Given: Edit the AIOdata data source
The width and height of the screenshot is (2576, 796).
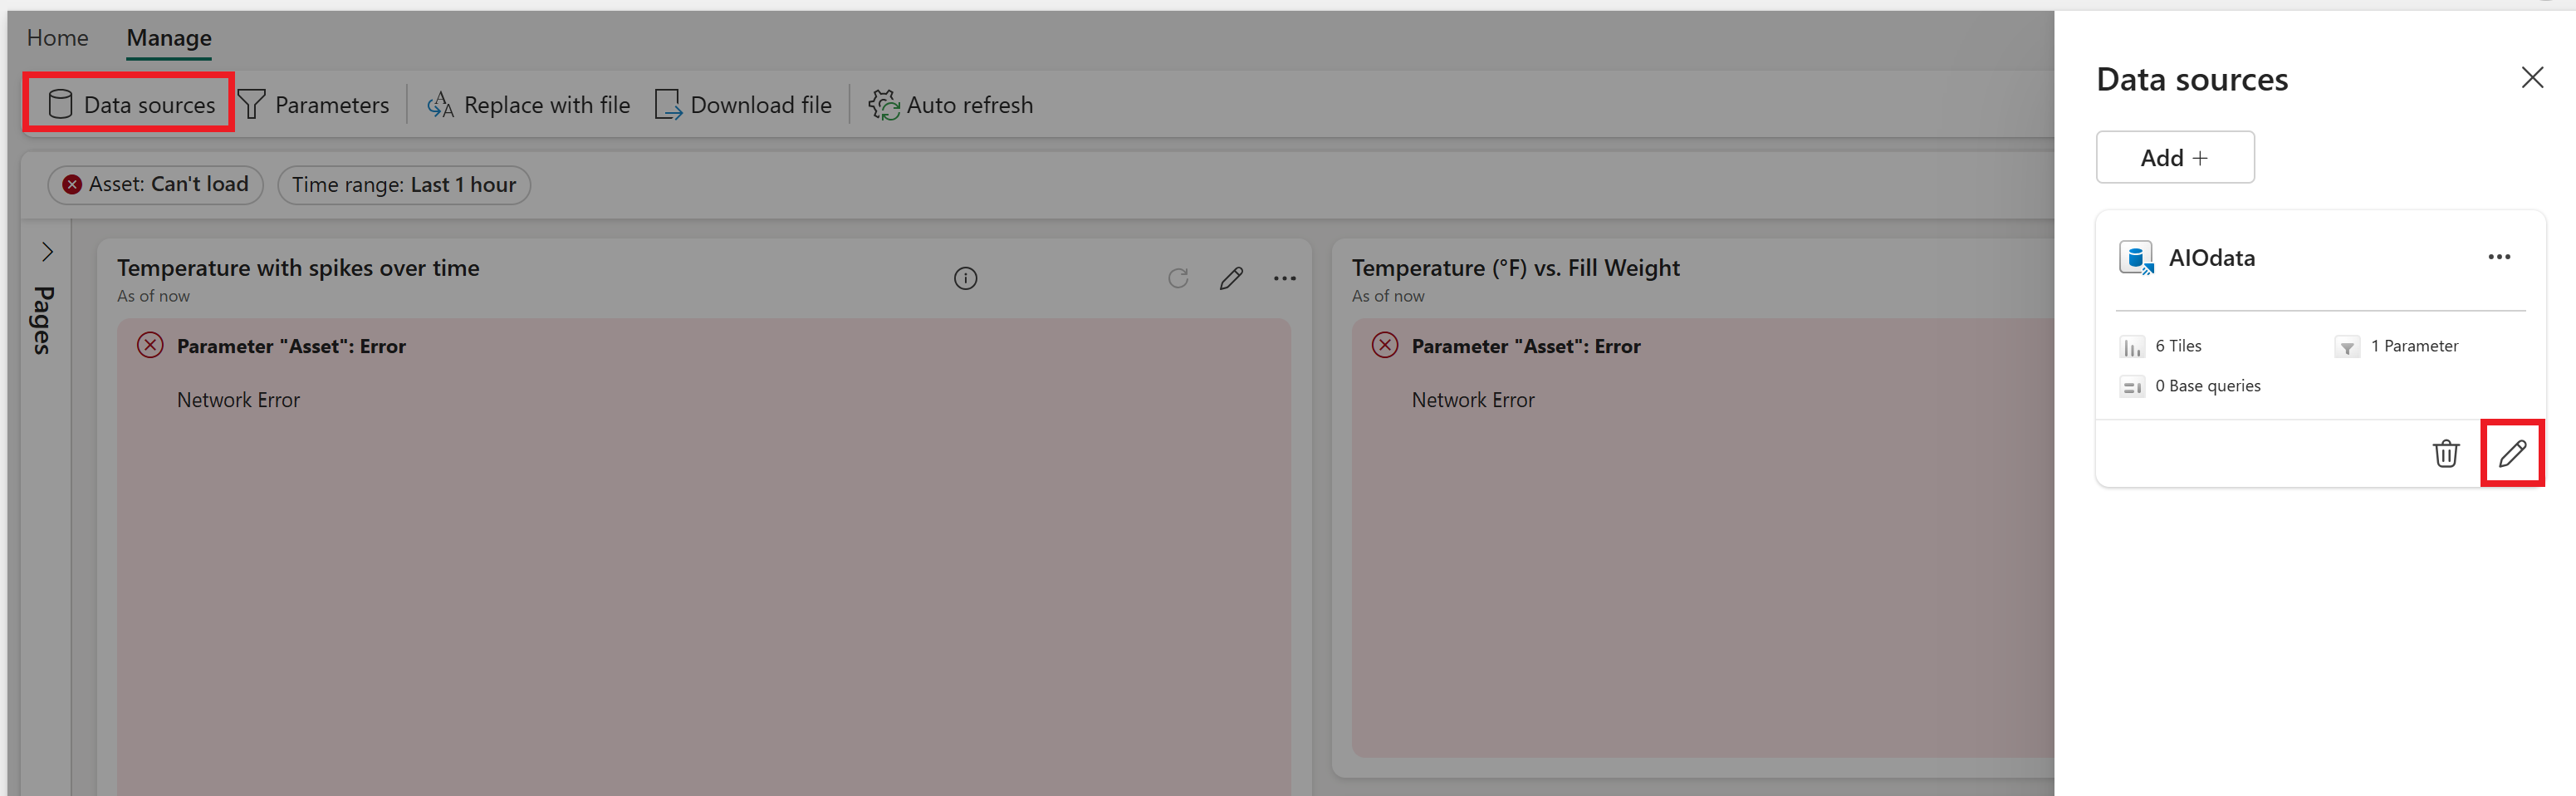Looking at the screenshot, I should pyautogui.click(x=2513, y=453).
